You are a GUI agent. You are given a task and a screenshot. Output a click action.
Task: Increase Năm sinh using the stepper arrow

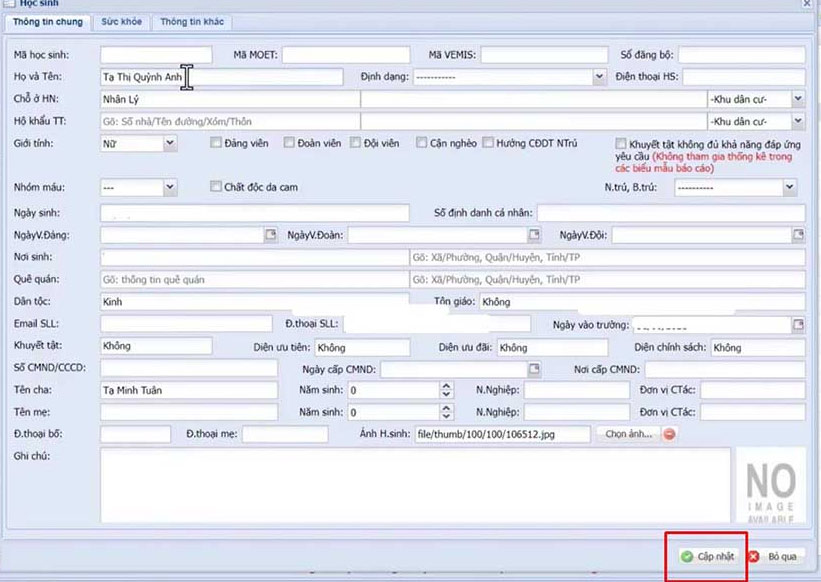[446, 386]
